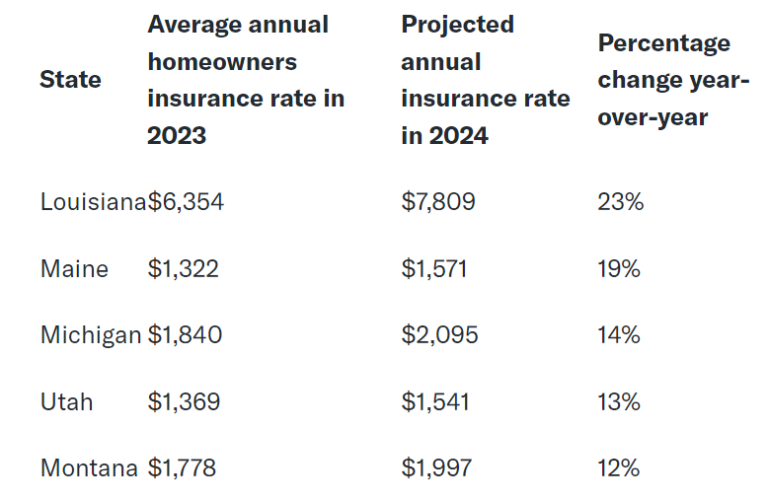The image size is (768, 501).
Task: Select Maine's $1,322 rate cell
Action: [183, 269]
